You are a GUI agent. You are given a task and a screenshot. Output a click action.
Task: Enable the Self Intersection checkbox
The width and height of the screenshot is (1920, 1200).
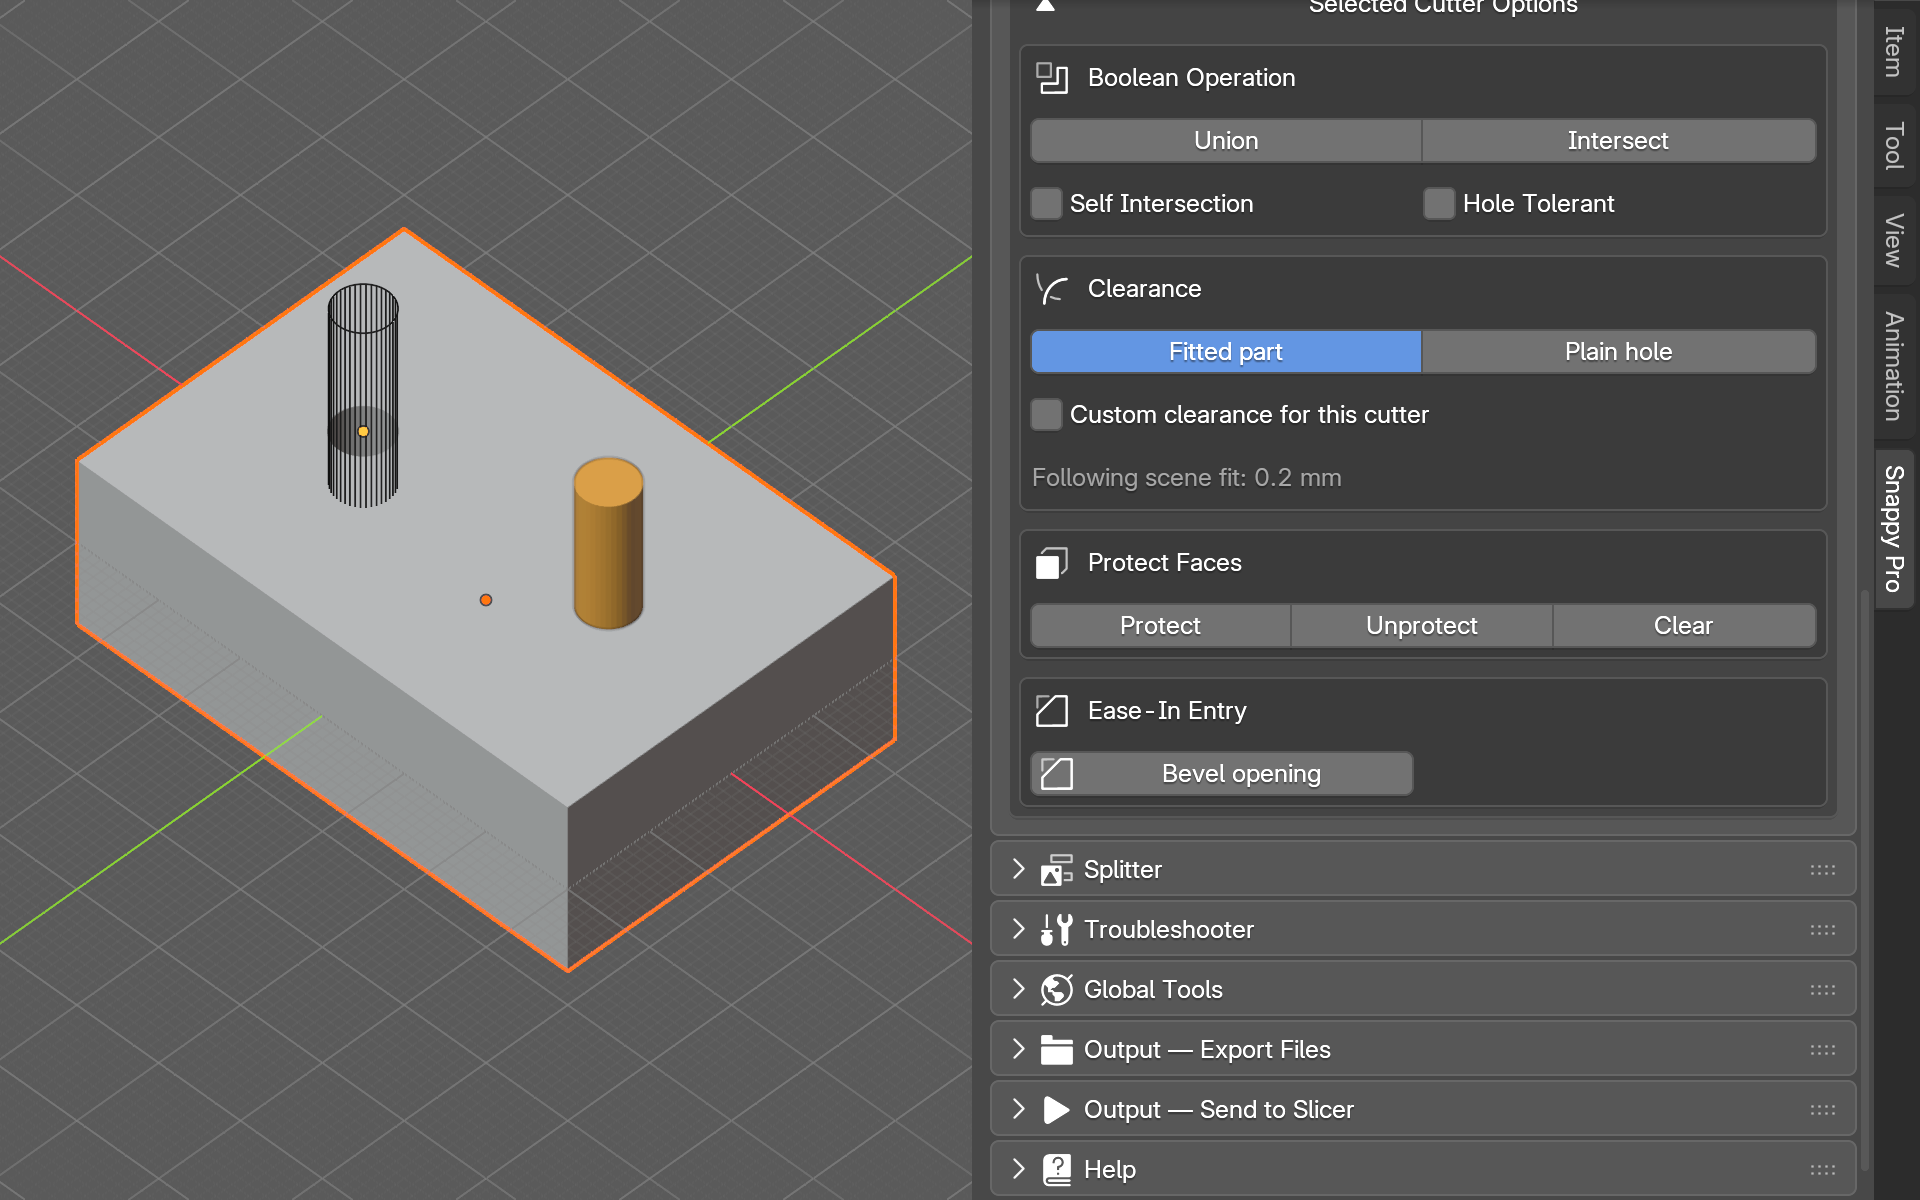click(1046, 204)
